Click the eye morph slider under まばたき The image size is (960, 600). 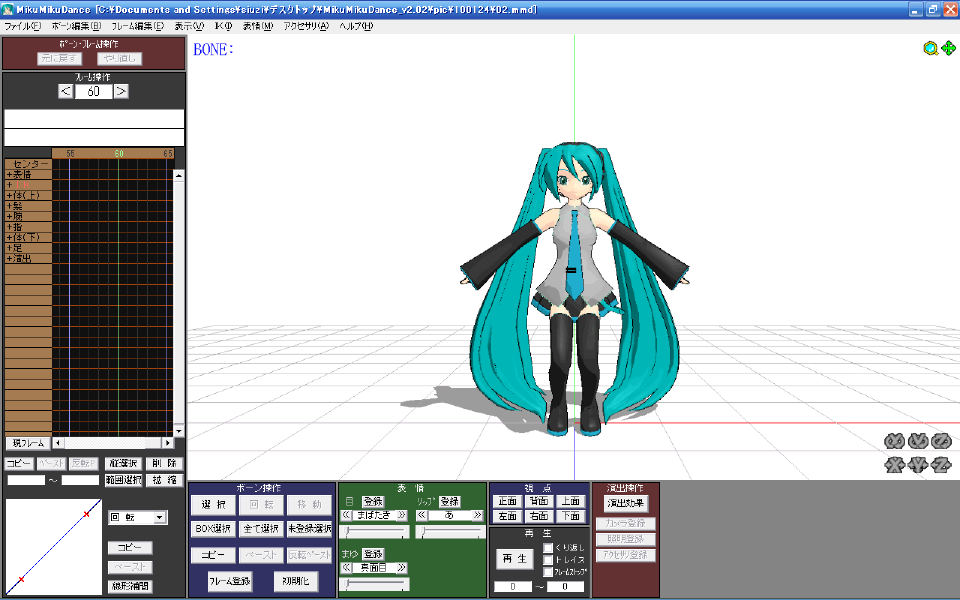tap(375, 532)
